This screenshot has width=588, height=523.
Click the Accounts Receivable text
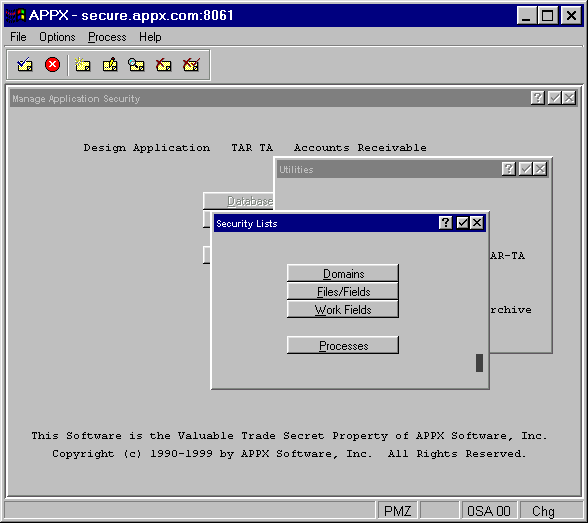coord(360,148)
